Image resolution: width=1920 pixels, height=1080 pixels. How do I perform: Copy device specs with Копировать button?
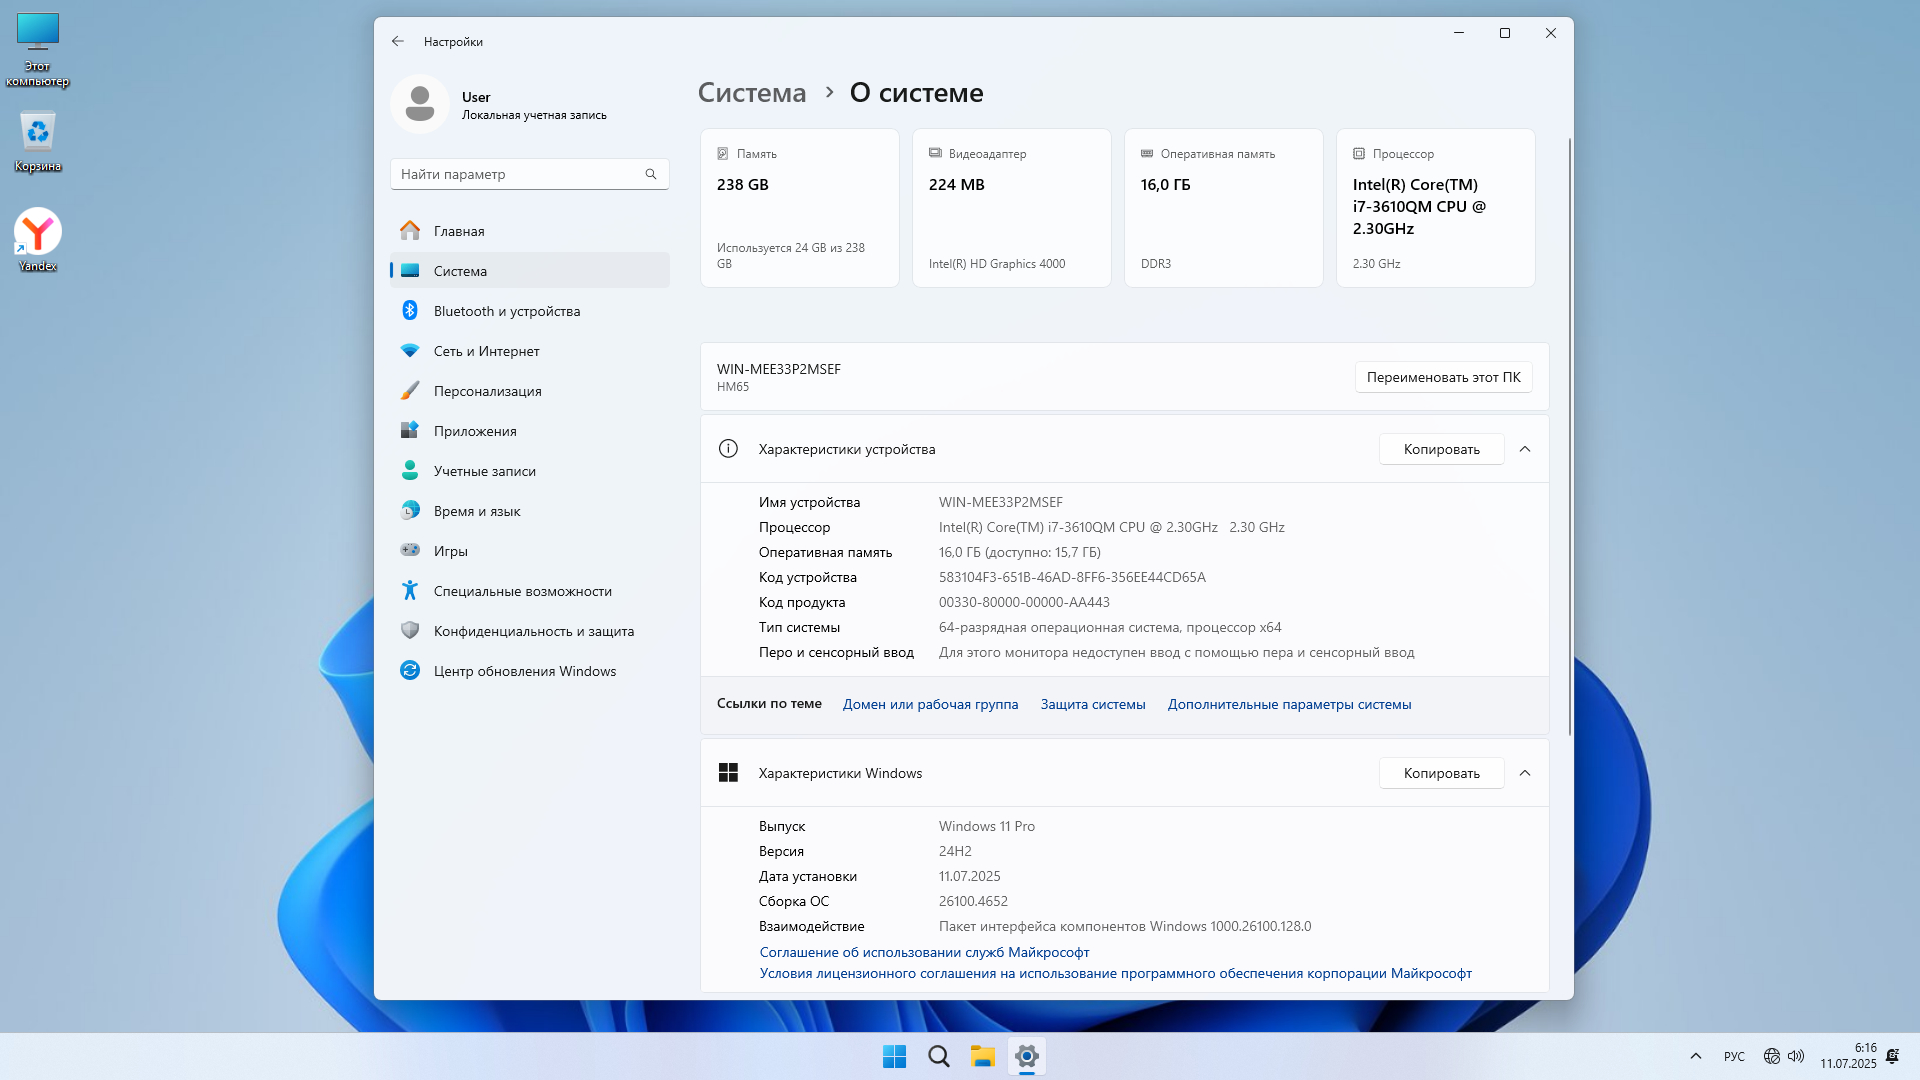tap(1441, 449)
